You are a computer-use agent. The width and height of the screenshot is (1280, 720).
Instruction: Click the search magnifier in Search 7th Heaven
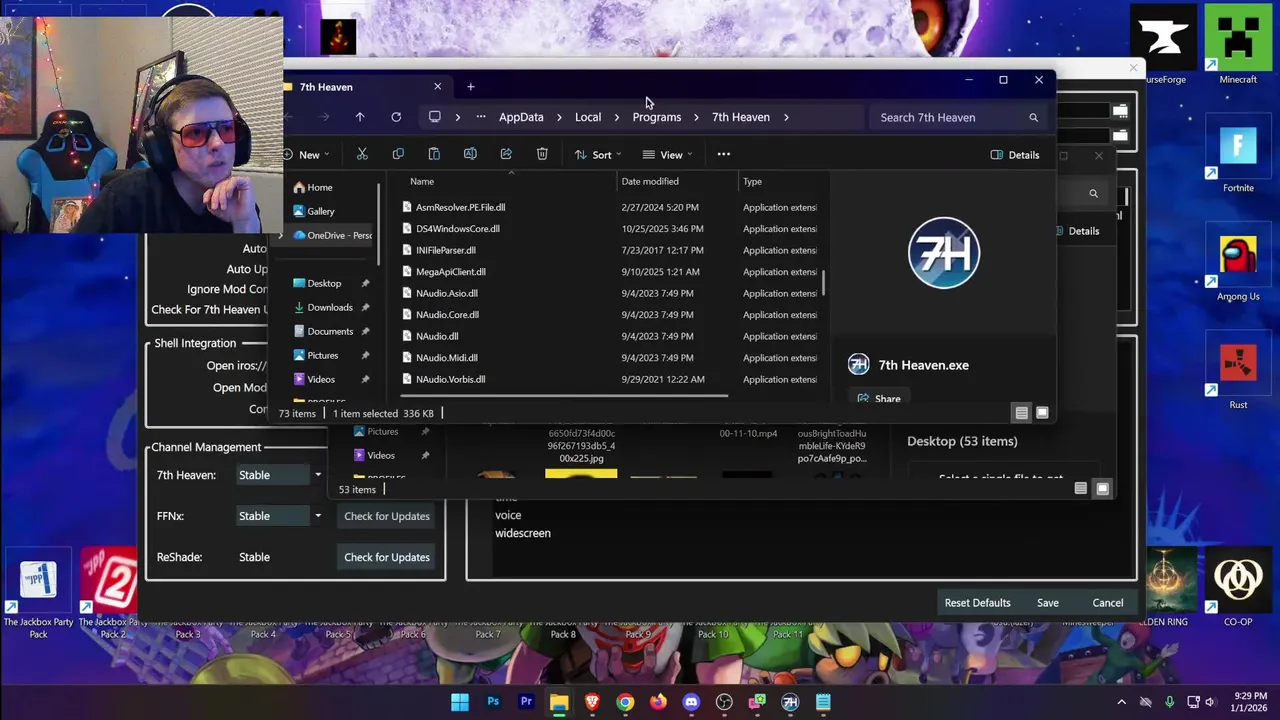click(x=1033, y=117)
